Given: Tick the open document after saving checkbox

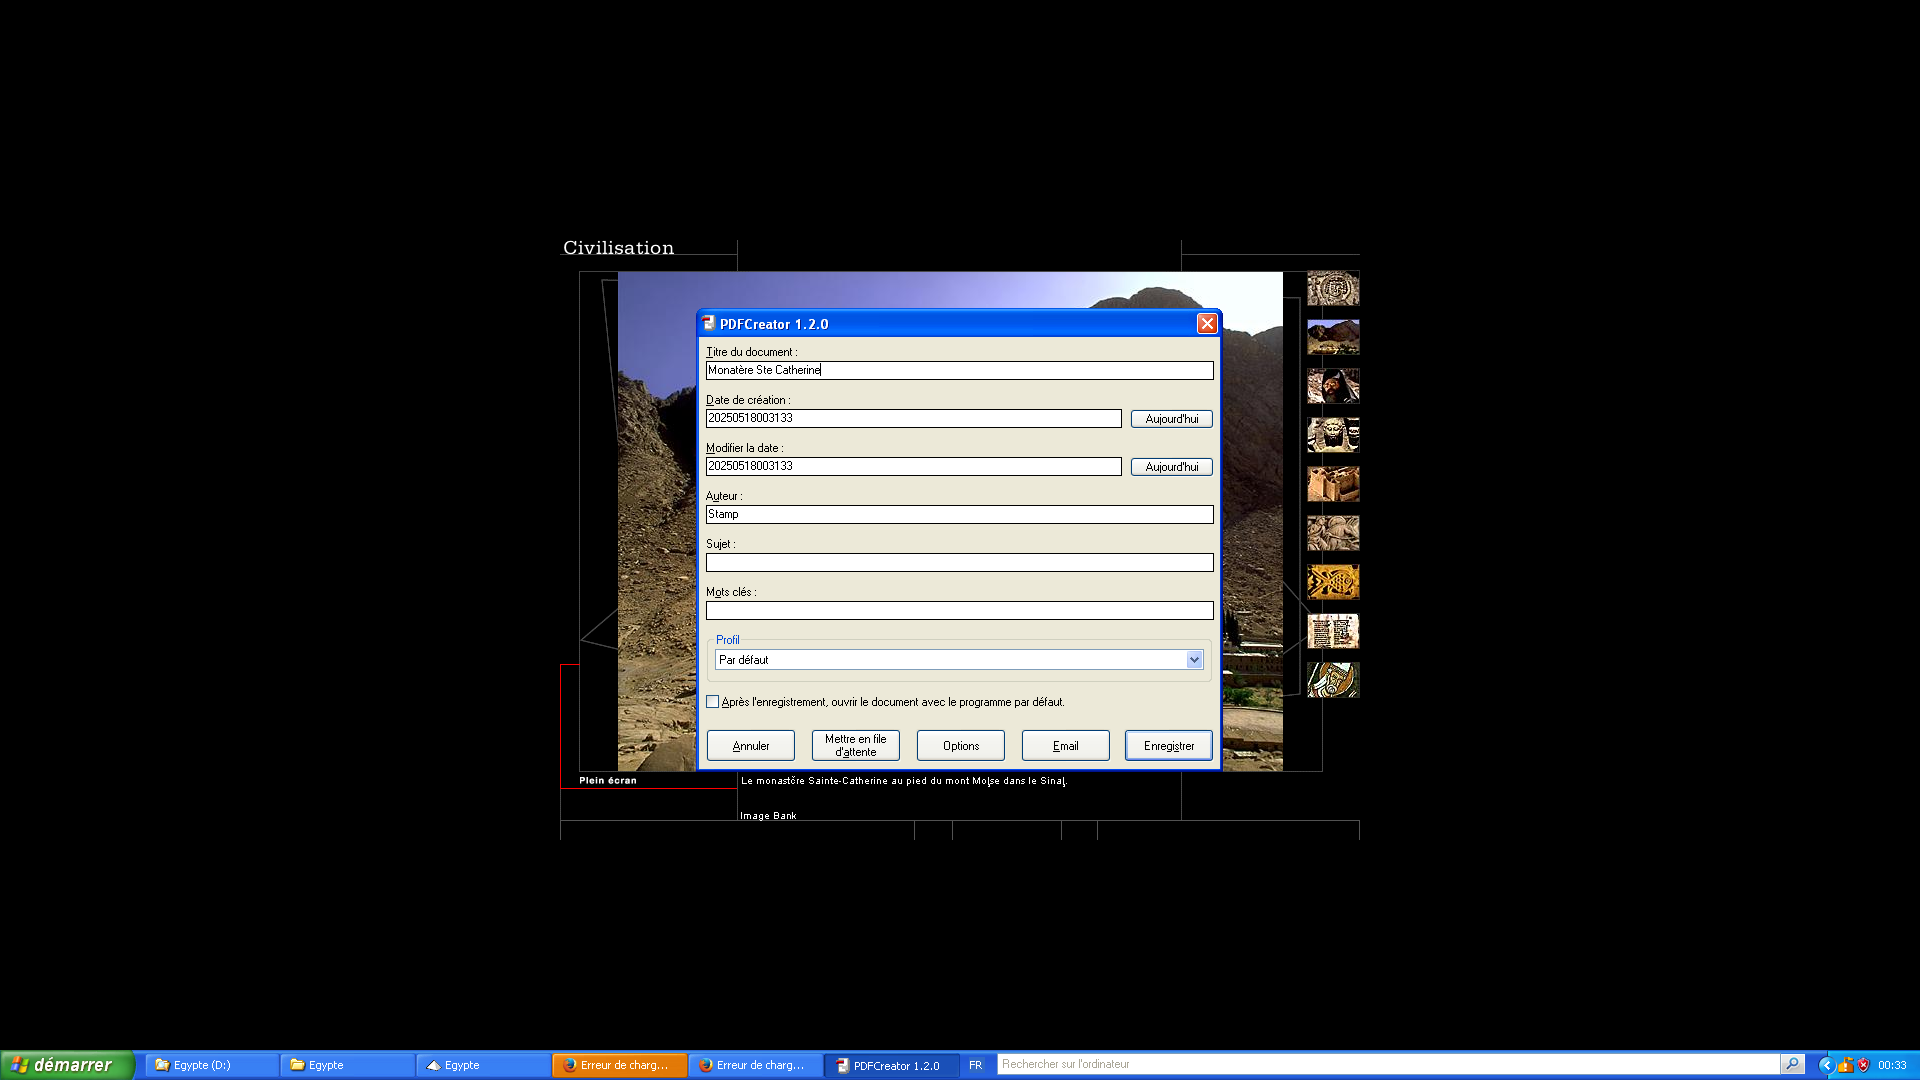Looking at the screenshot, I should point(713,702).
